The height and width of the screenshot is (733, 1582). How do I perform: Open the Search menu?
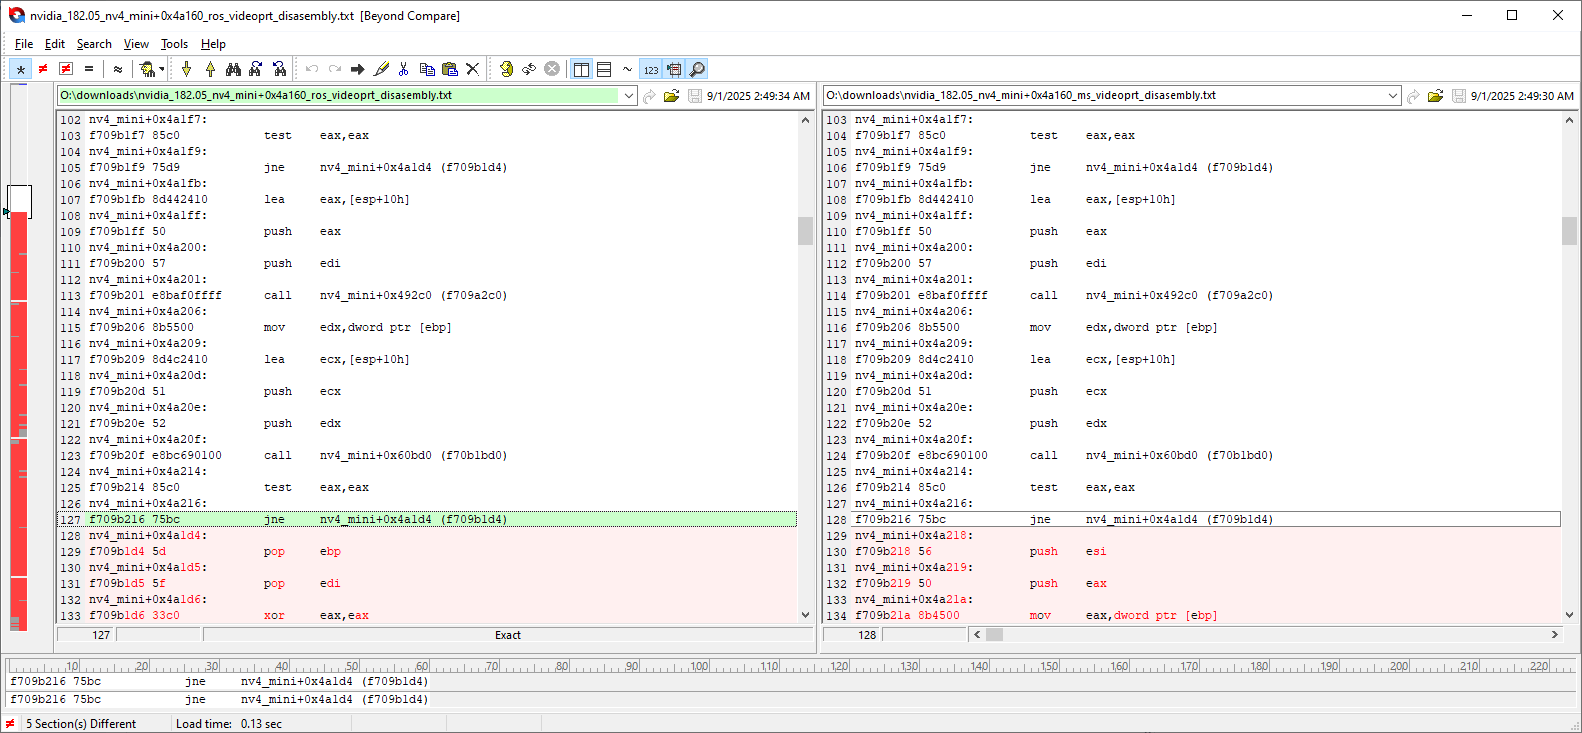(94, 44)
